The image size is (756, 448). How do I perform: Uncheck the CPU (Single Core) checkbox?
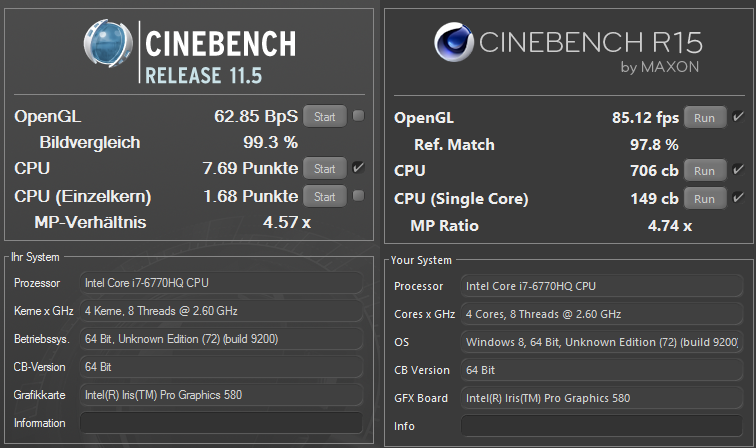(x=738, y=198)
